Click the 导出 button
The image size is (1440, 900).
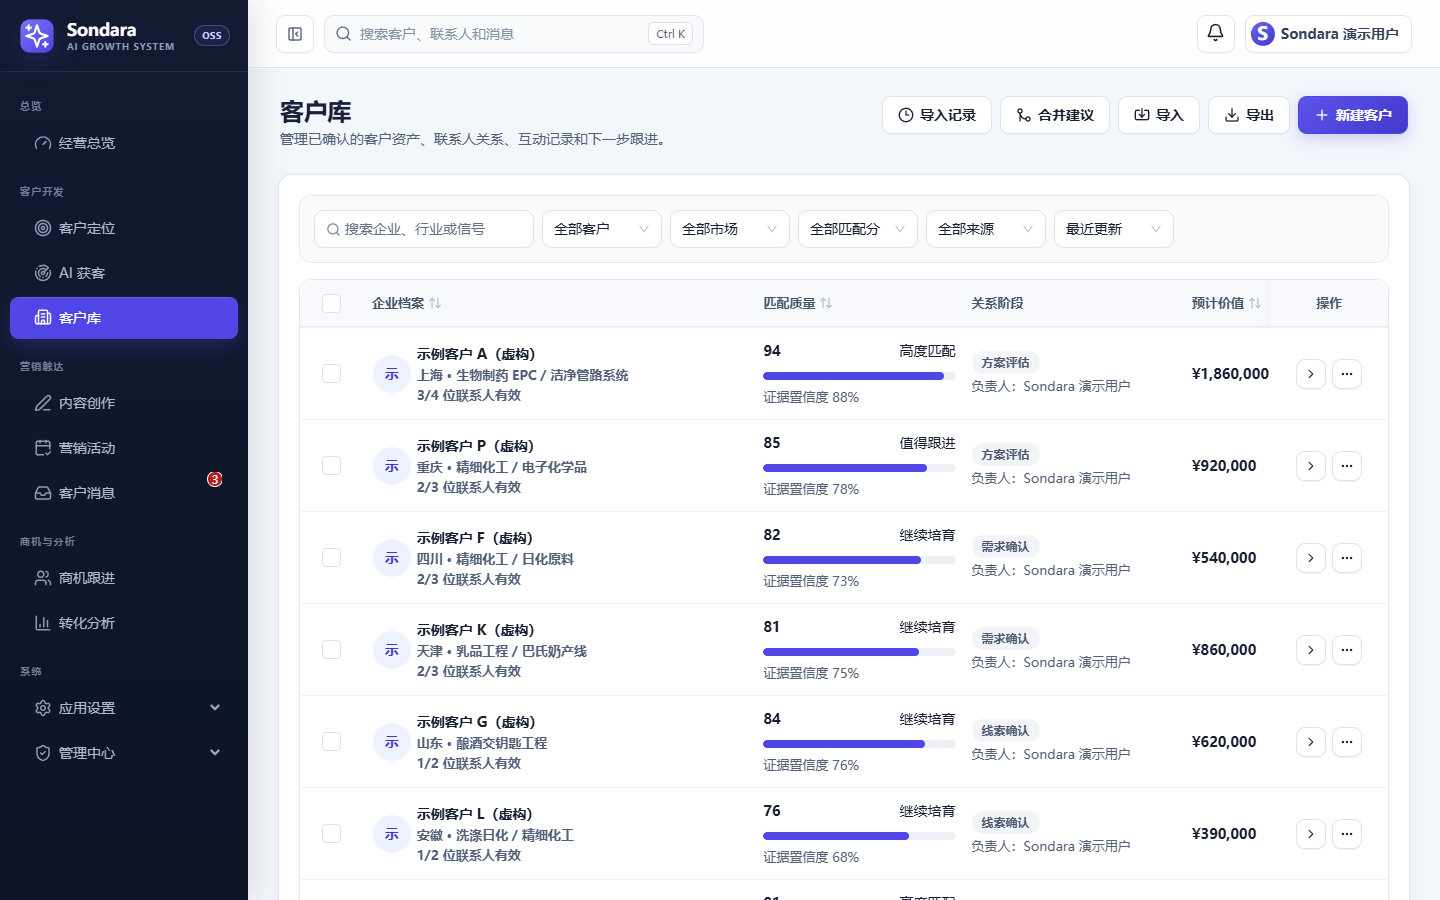[x=1249, y=115]
